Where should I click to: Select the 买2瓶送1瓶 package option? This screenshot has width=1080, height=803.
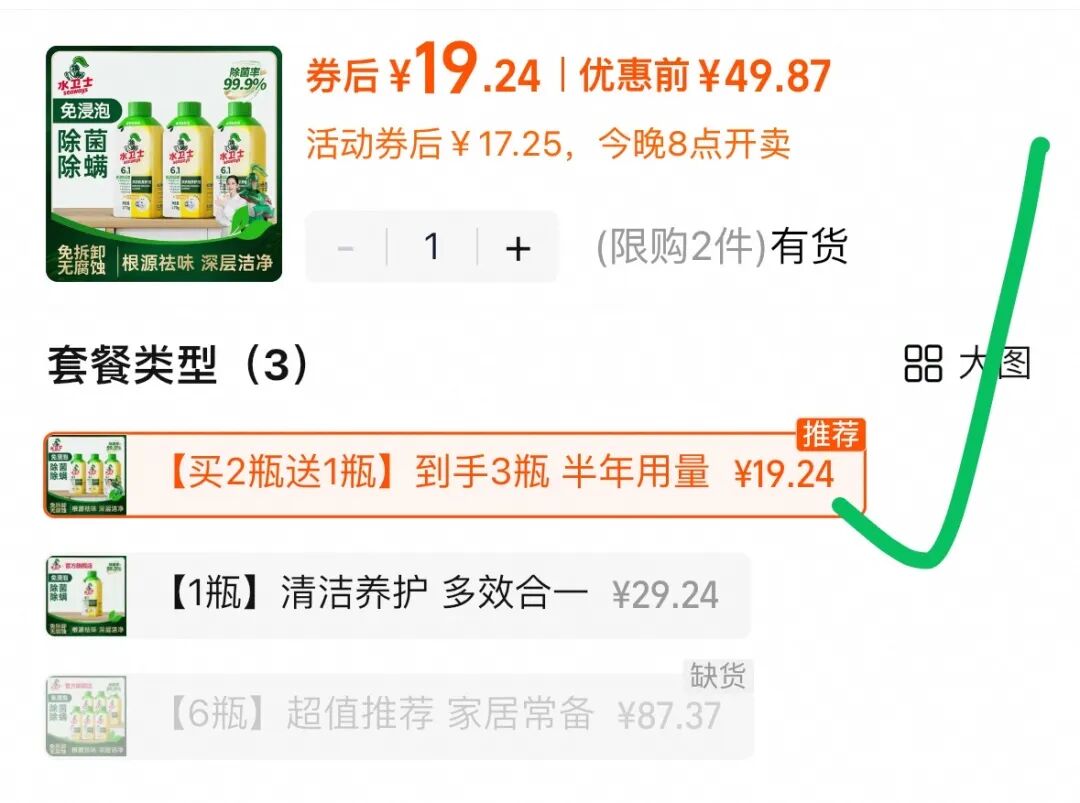pos(454,474)
